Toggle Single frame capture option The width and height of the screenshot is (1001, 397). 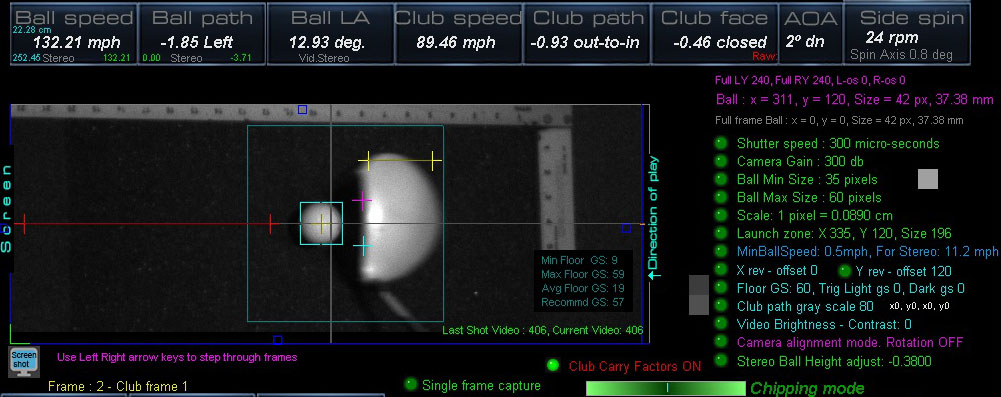click(x=410, y=384)
